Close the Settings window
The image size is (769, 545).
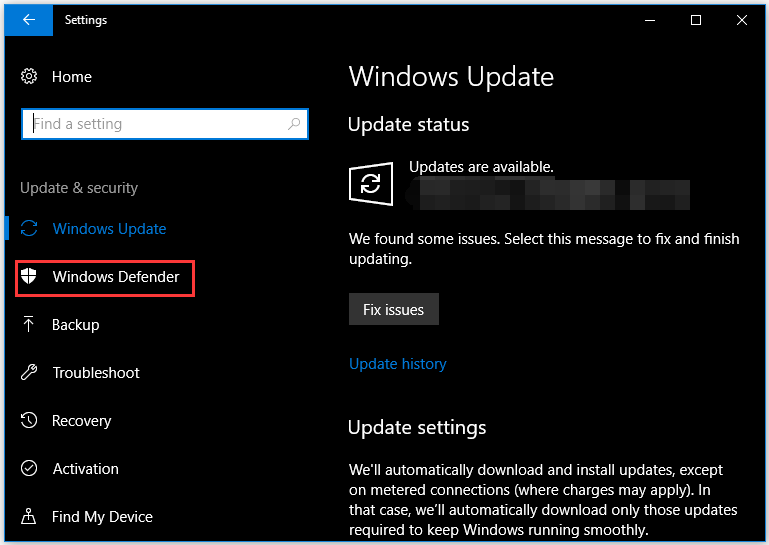point(742,20)
